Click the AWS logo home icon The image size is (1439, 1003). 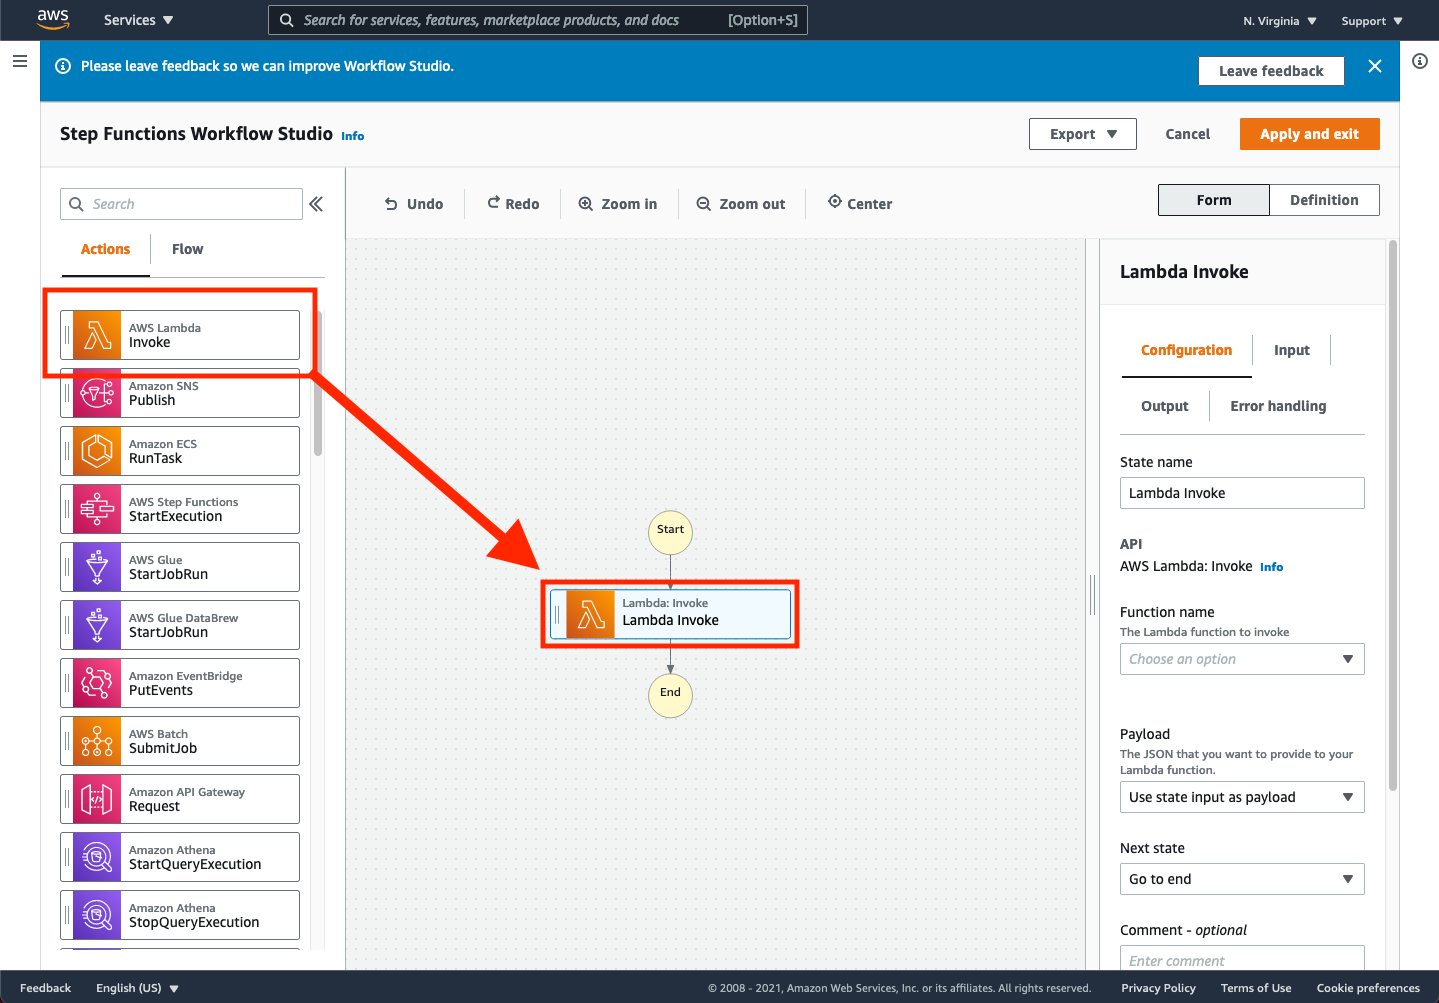[53, 19]
